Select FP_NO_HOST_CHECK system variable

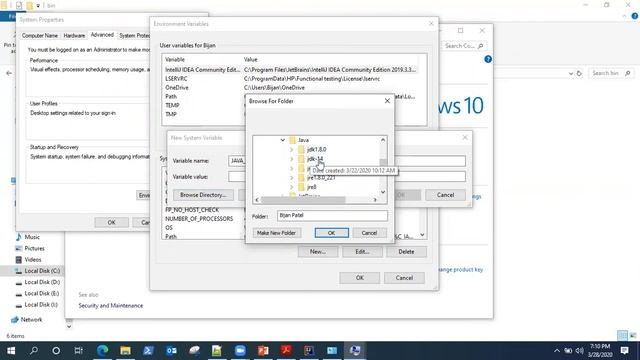click(192, 210)
